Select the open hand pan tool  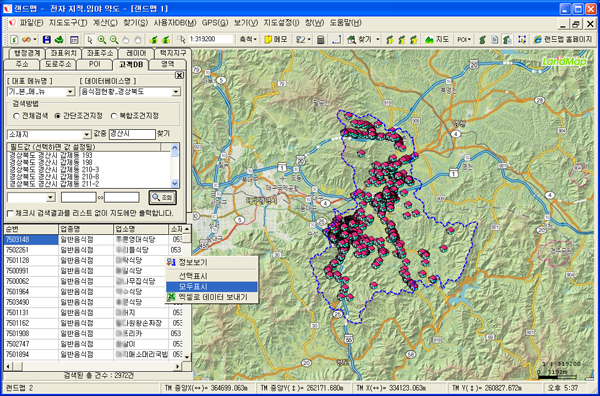click(126, 39)
